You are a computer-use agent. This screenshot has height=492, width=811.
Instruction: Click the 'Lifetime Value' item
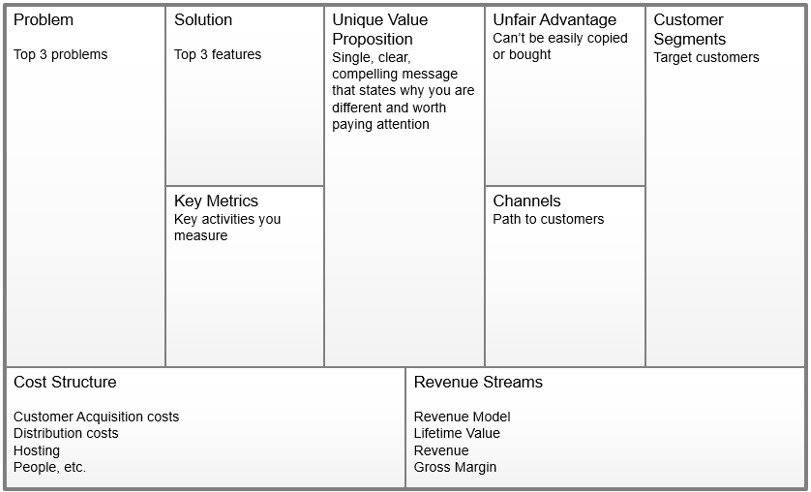pos(457,434)
